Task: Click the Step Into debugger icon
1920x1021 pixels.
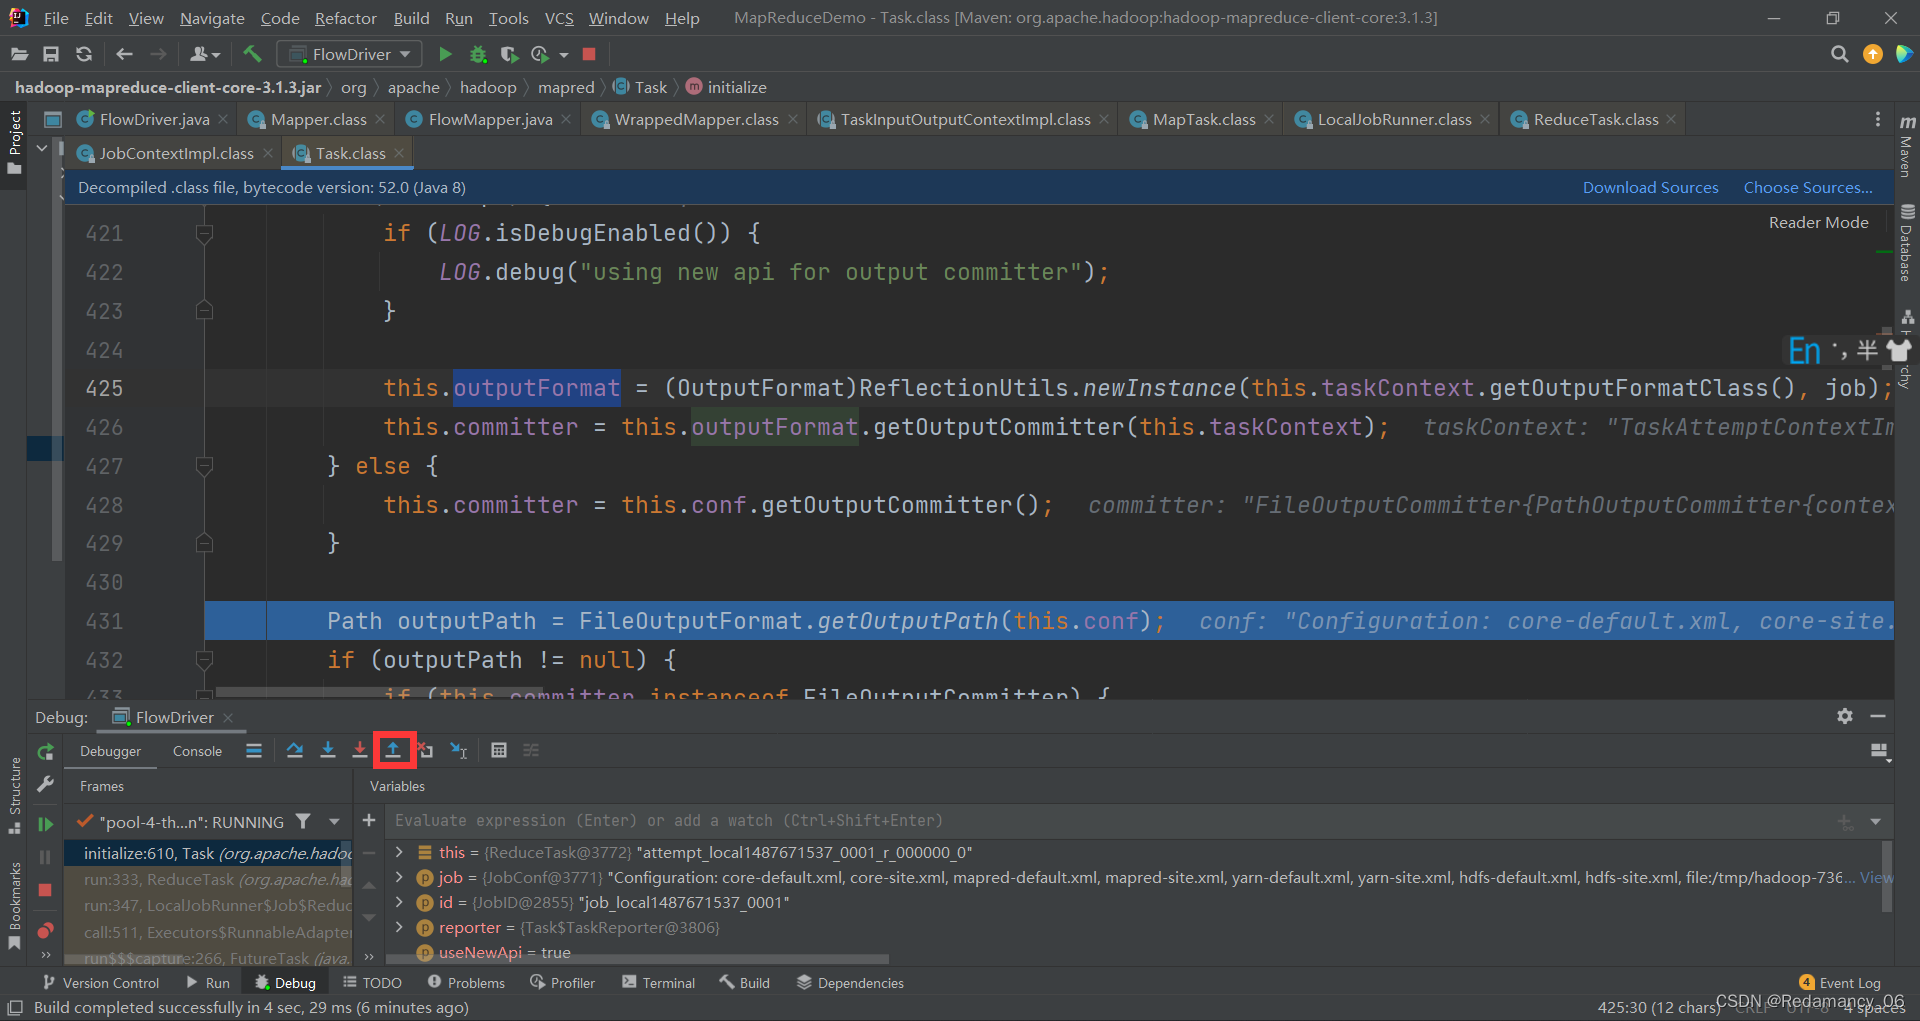Action: tap(327, 750)
